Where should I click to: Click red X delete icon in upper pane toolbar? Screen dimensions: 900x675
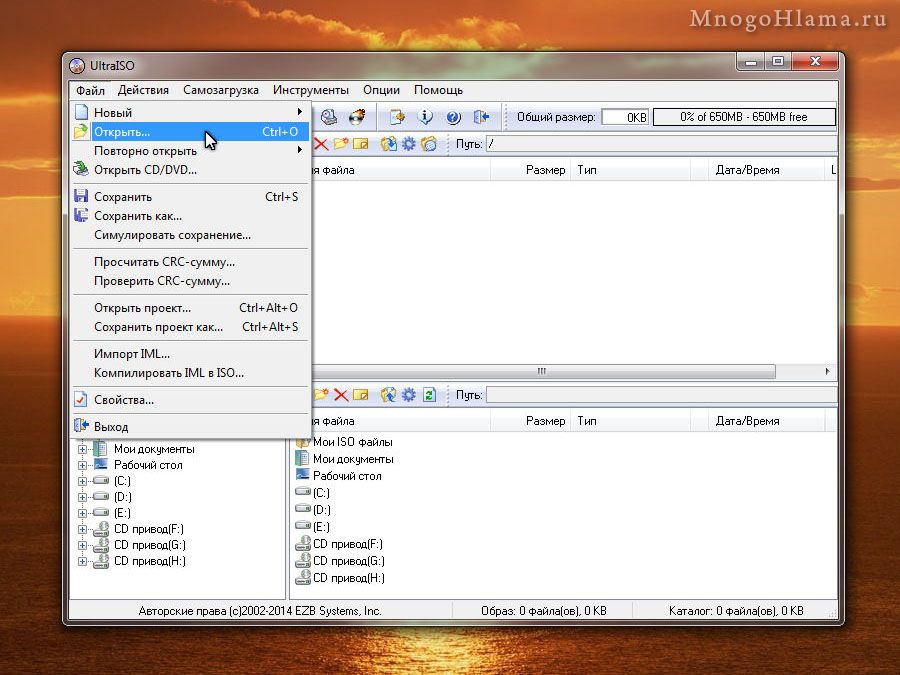click(321, 144)
